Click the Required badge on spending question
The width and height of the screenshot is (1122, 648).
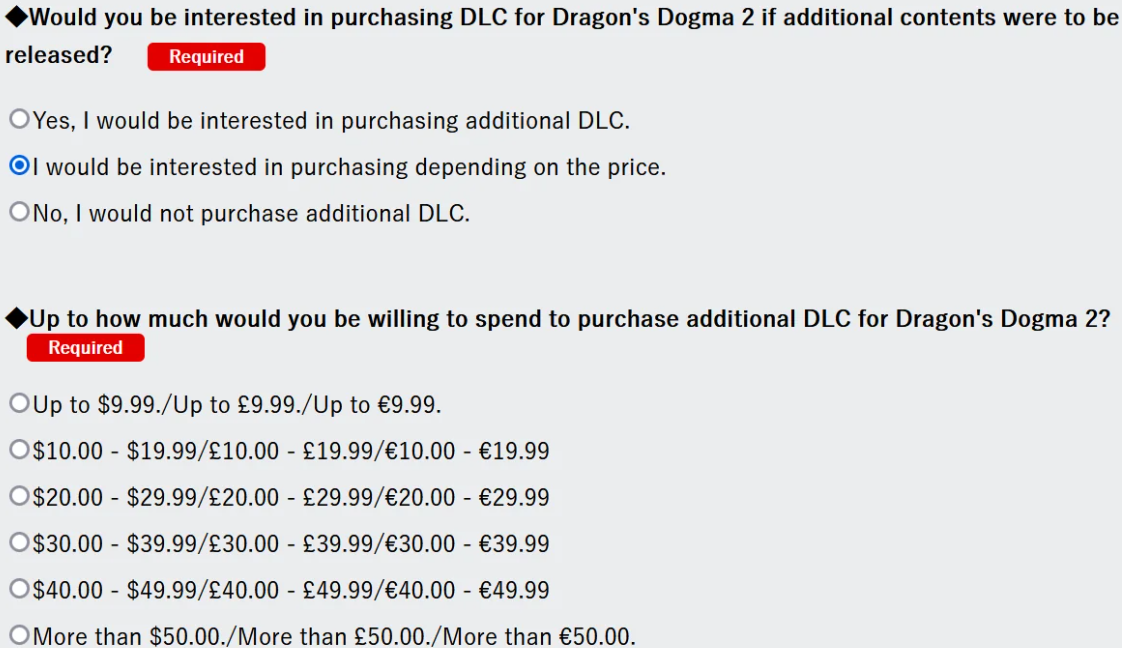click(x=85, y=348)
